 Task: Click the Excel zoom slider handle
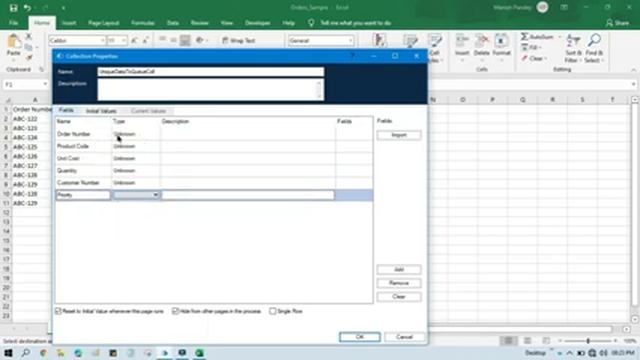point(588,341)
